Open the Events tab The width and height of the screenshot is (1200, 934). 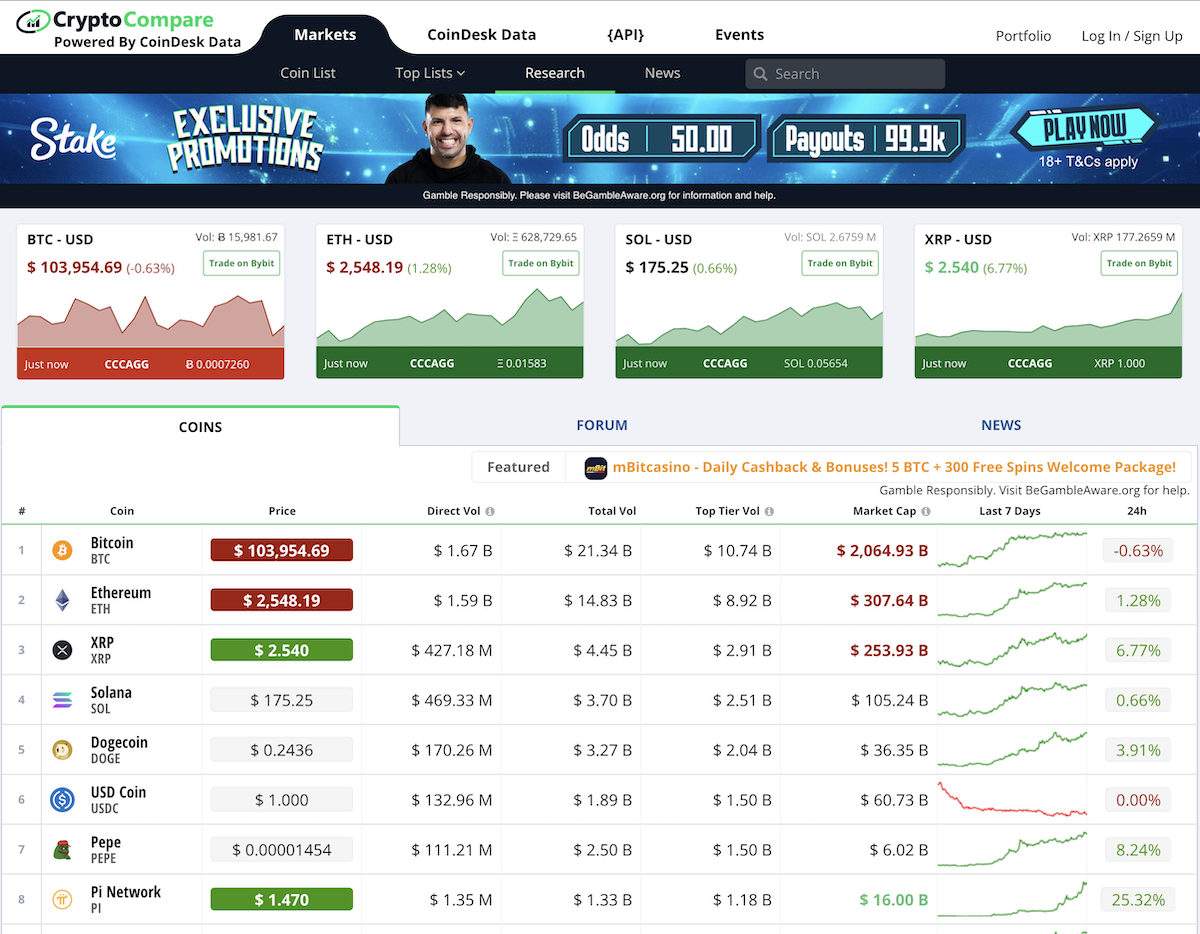point(740,34)
